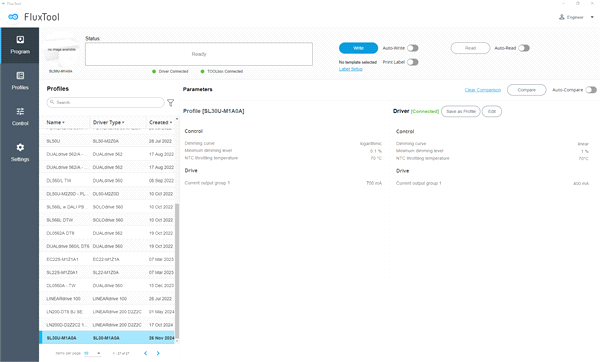Toggle the Print Label switch
600x362 pixels.
coord(412,62)
